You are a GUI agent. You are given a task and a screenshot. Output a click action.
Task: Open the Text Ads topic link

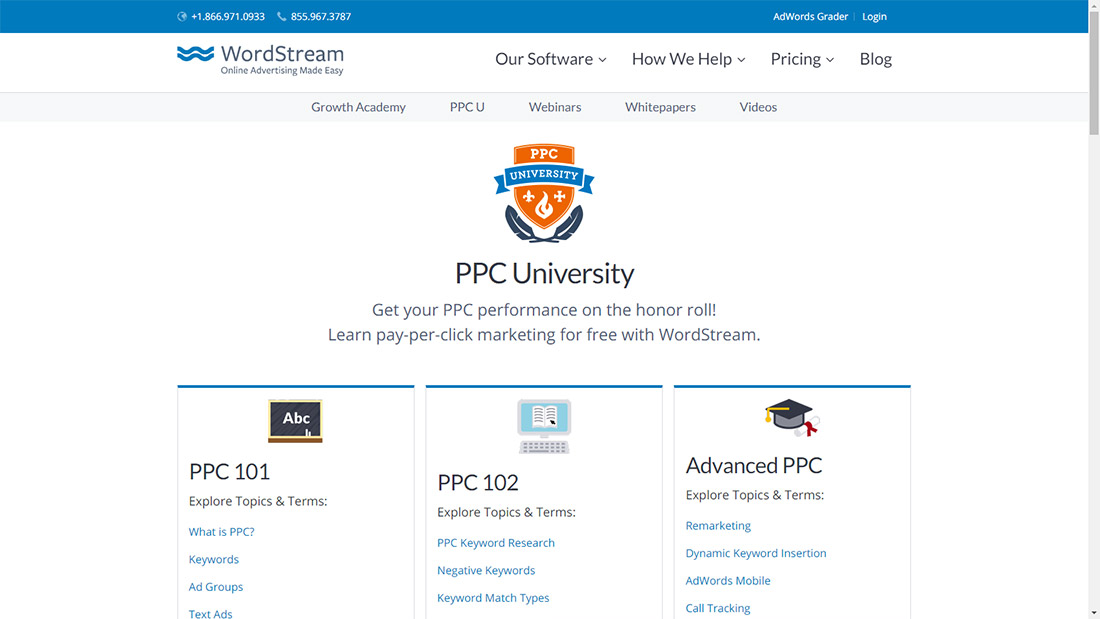[x=210, y=614]
